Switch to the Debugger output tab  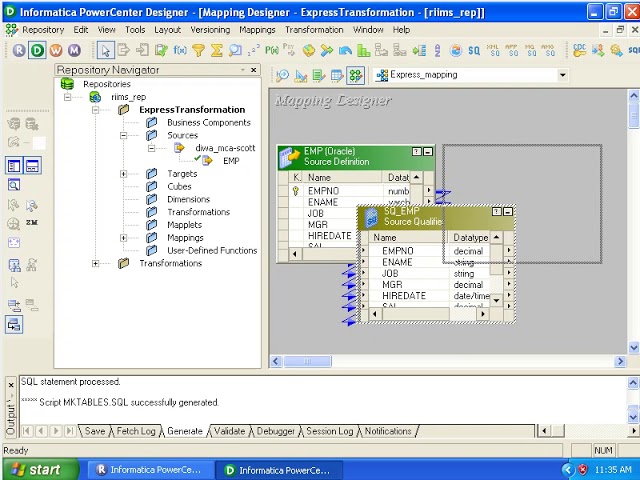point(276,431)
